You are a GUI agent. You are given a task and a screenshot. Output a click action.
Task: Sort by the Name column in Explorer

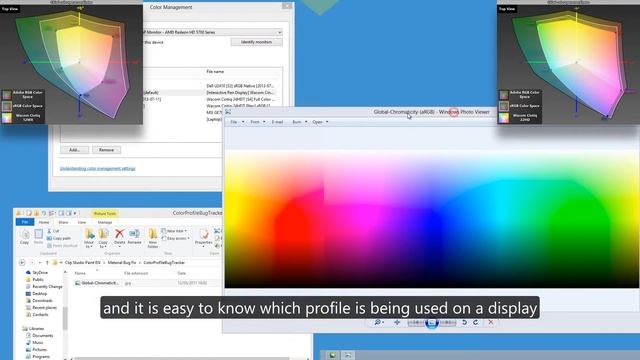(x=80, y=273)
